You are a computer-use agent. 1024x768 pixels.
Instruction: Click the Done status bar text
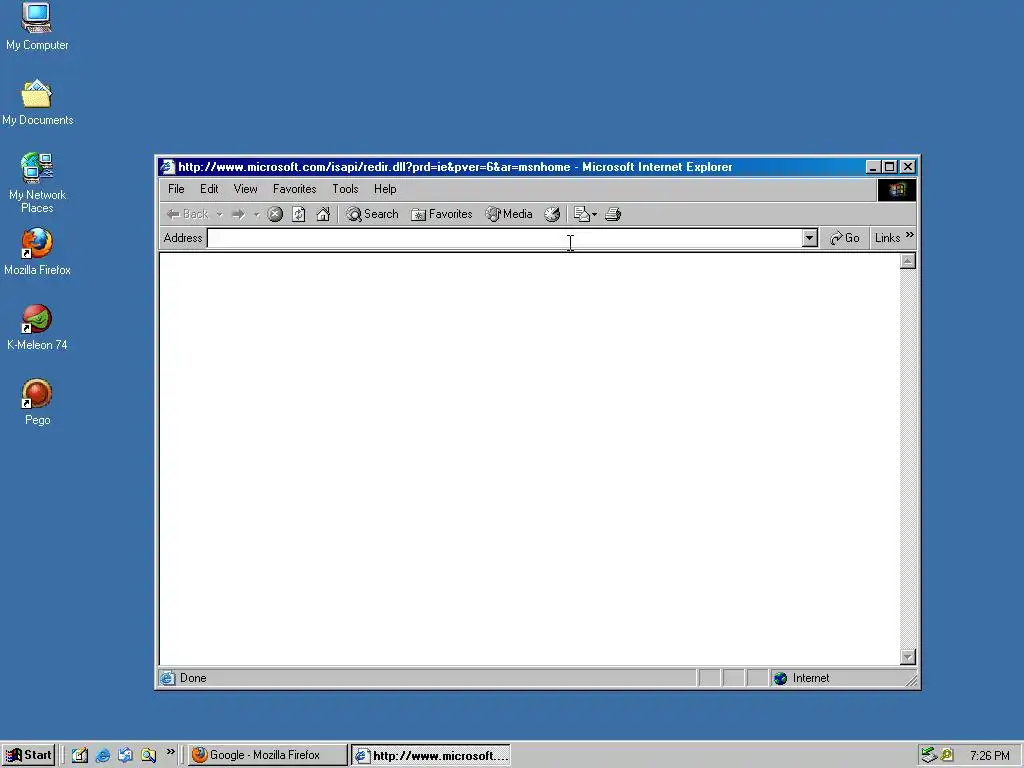[193, 679]
